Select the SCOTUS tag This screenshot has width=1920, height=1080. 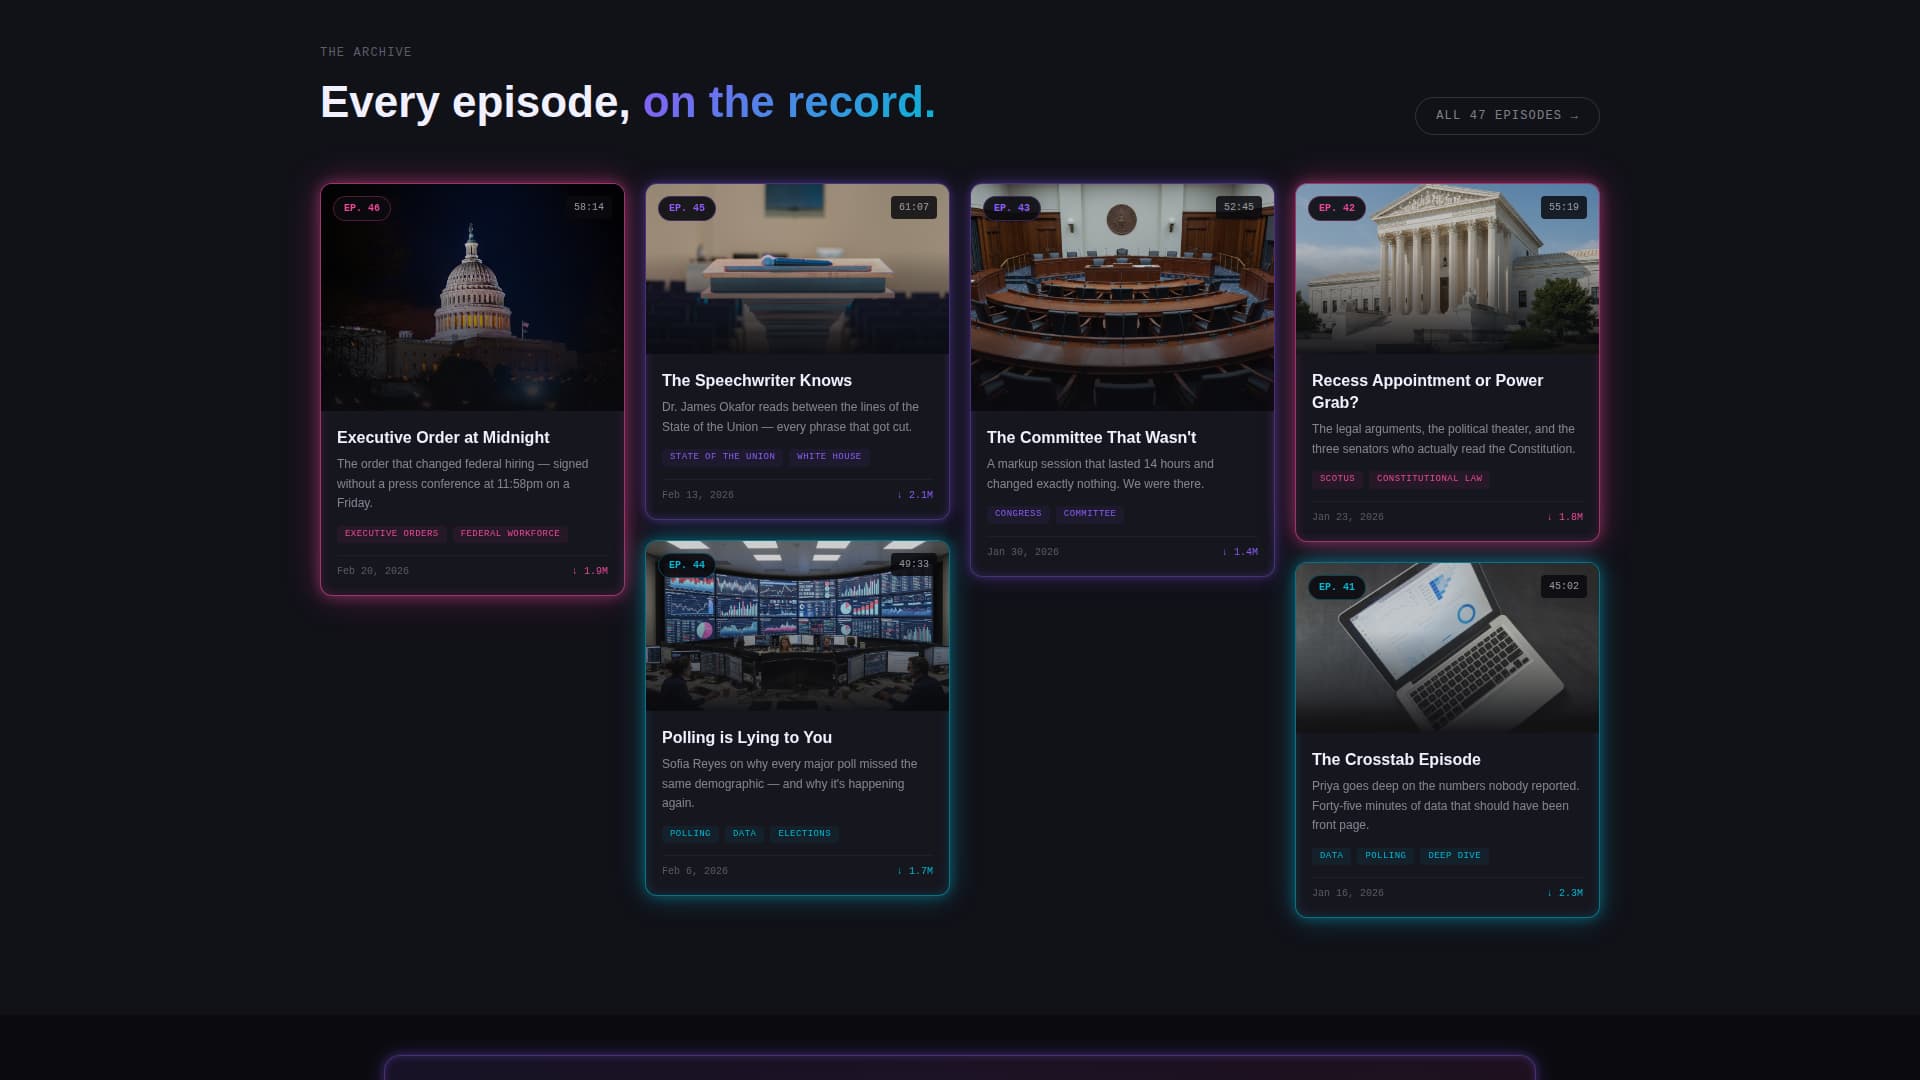tap(1338, 478)
